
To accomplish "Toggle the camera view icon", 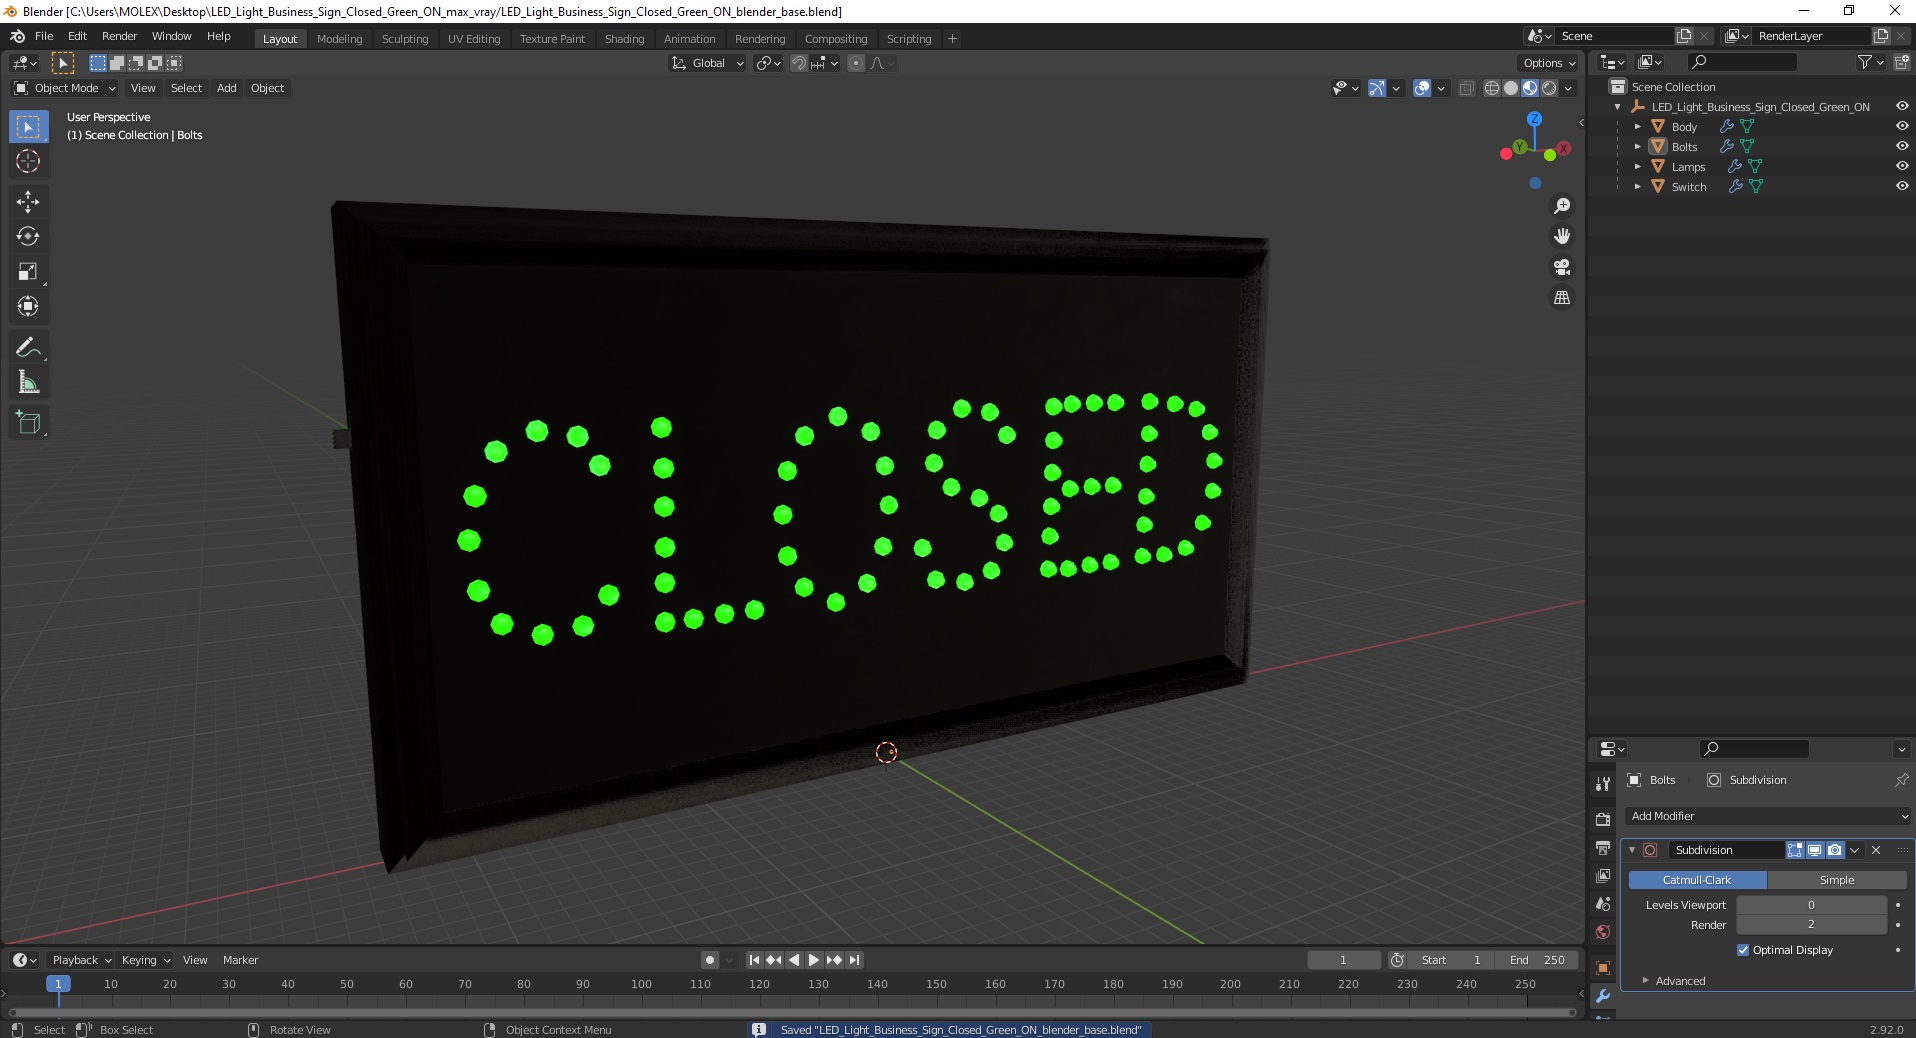I will (x=1562, y=268).
